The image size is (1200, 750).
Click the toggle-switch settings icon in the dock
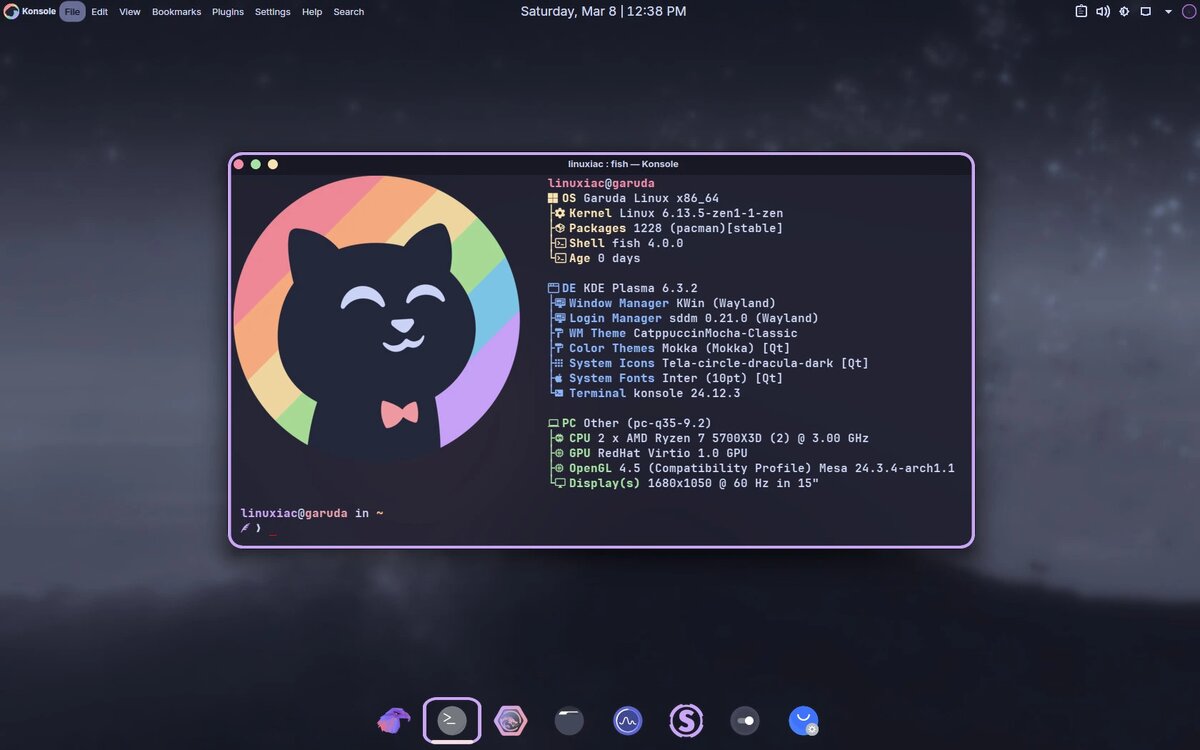point(745,720)
